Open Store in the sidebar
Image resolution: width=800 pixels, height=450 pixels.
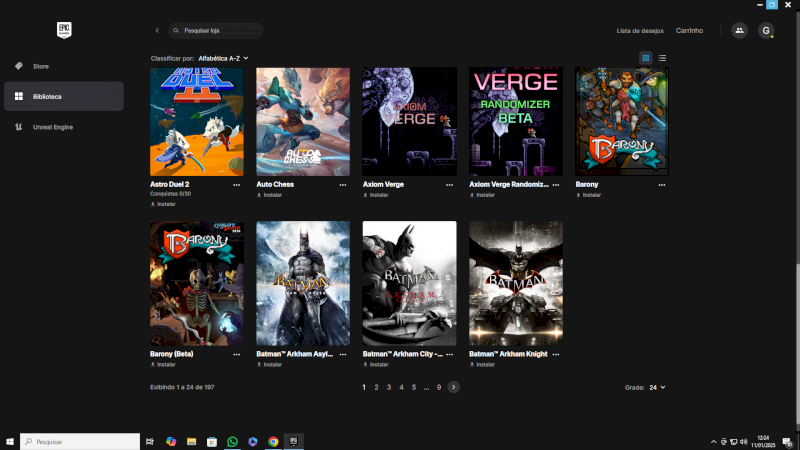(40, 66)
